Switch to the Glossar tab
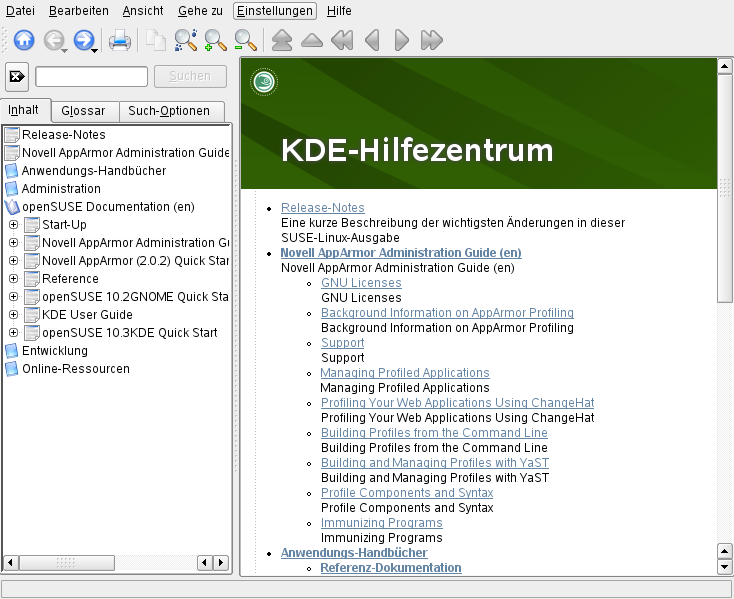 pos(83,111)
